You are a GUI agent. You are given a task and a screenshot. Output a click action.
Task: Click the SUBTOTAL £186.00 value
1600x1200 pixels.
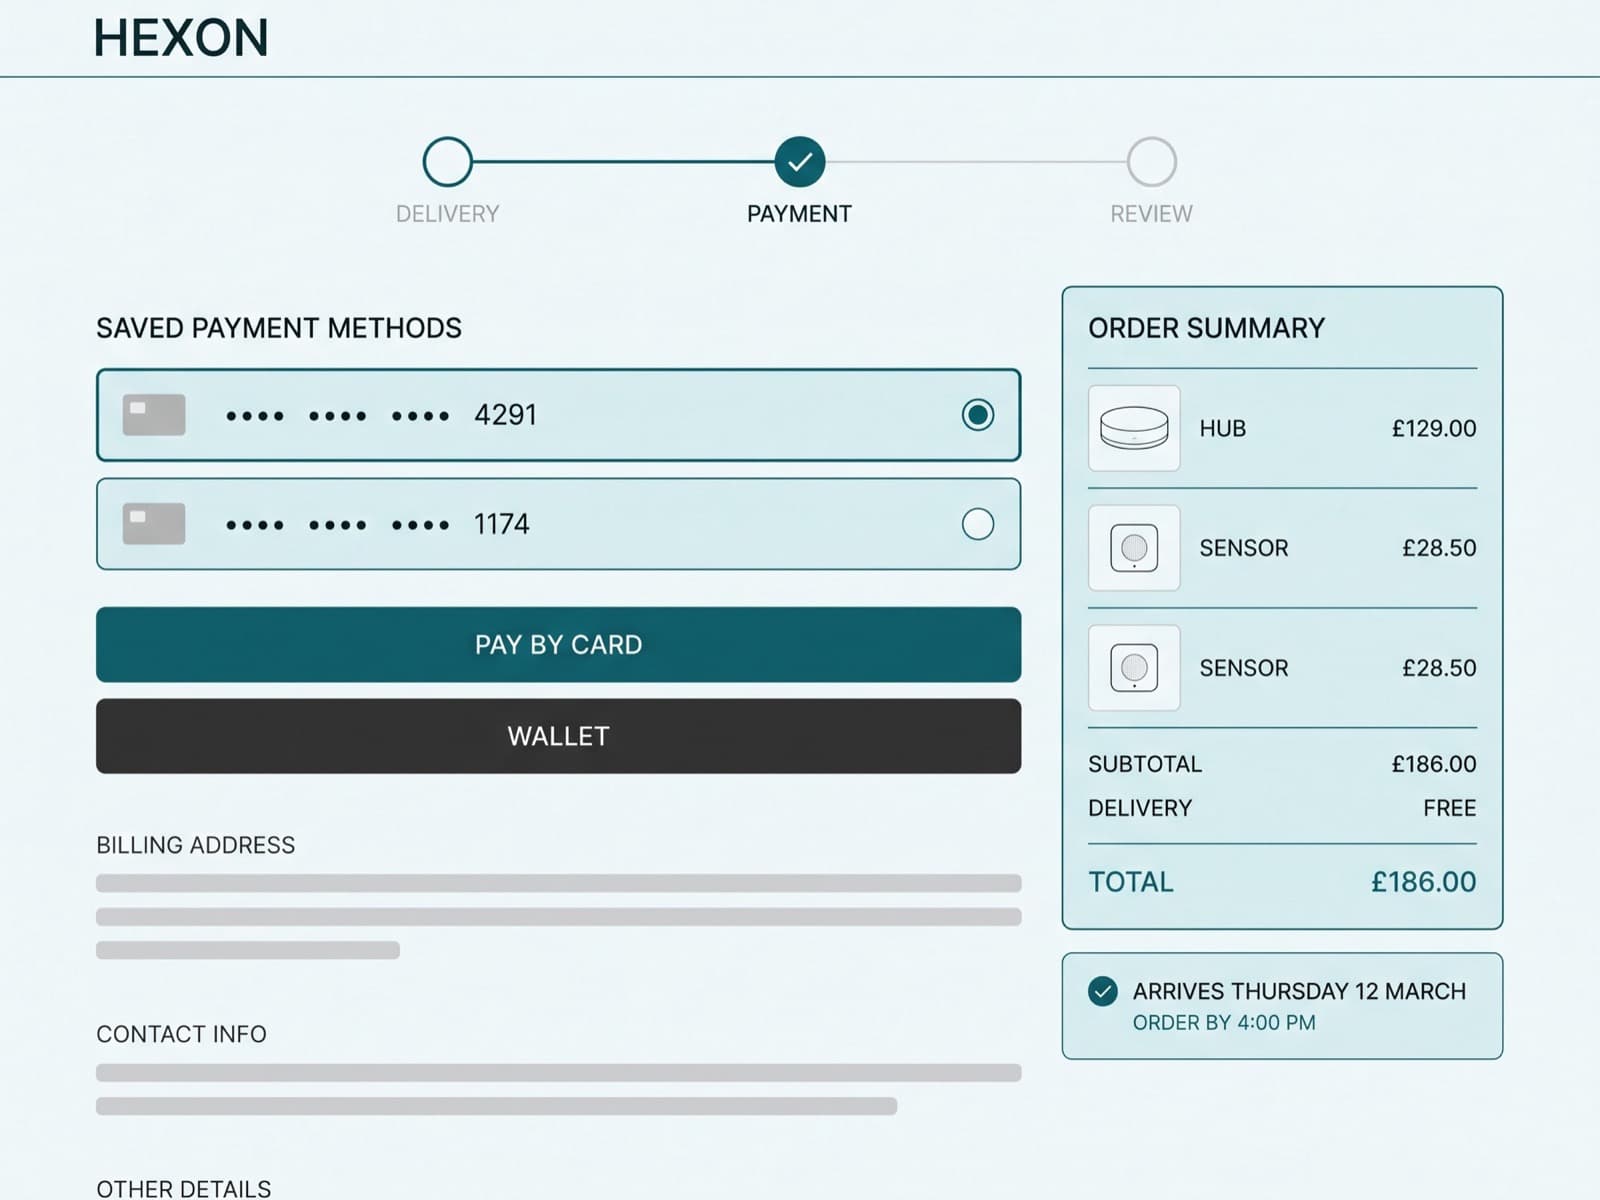1434,764
